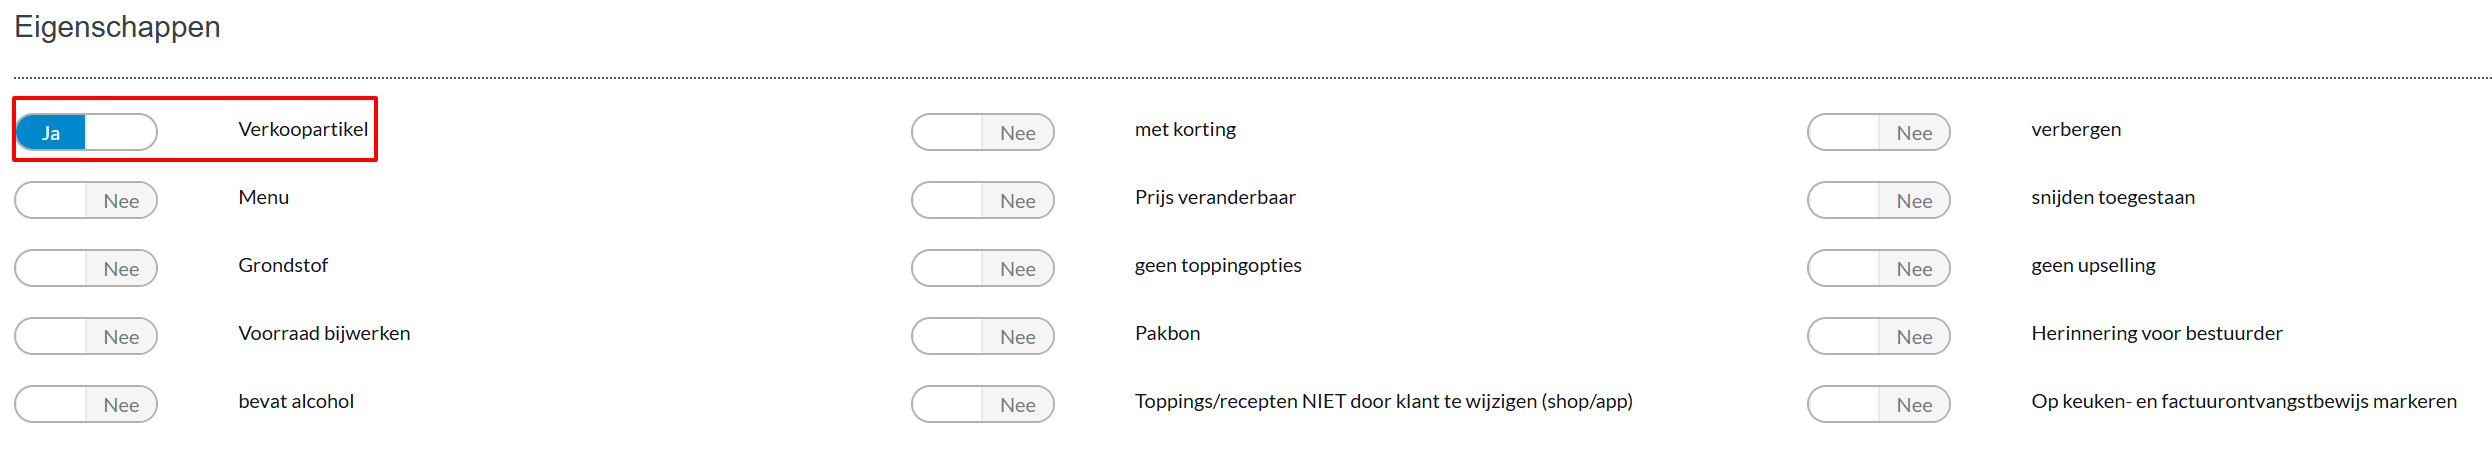Switch on the Pakbon toggle
2492x456 pixels.
point(982,336)
